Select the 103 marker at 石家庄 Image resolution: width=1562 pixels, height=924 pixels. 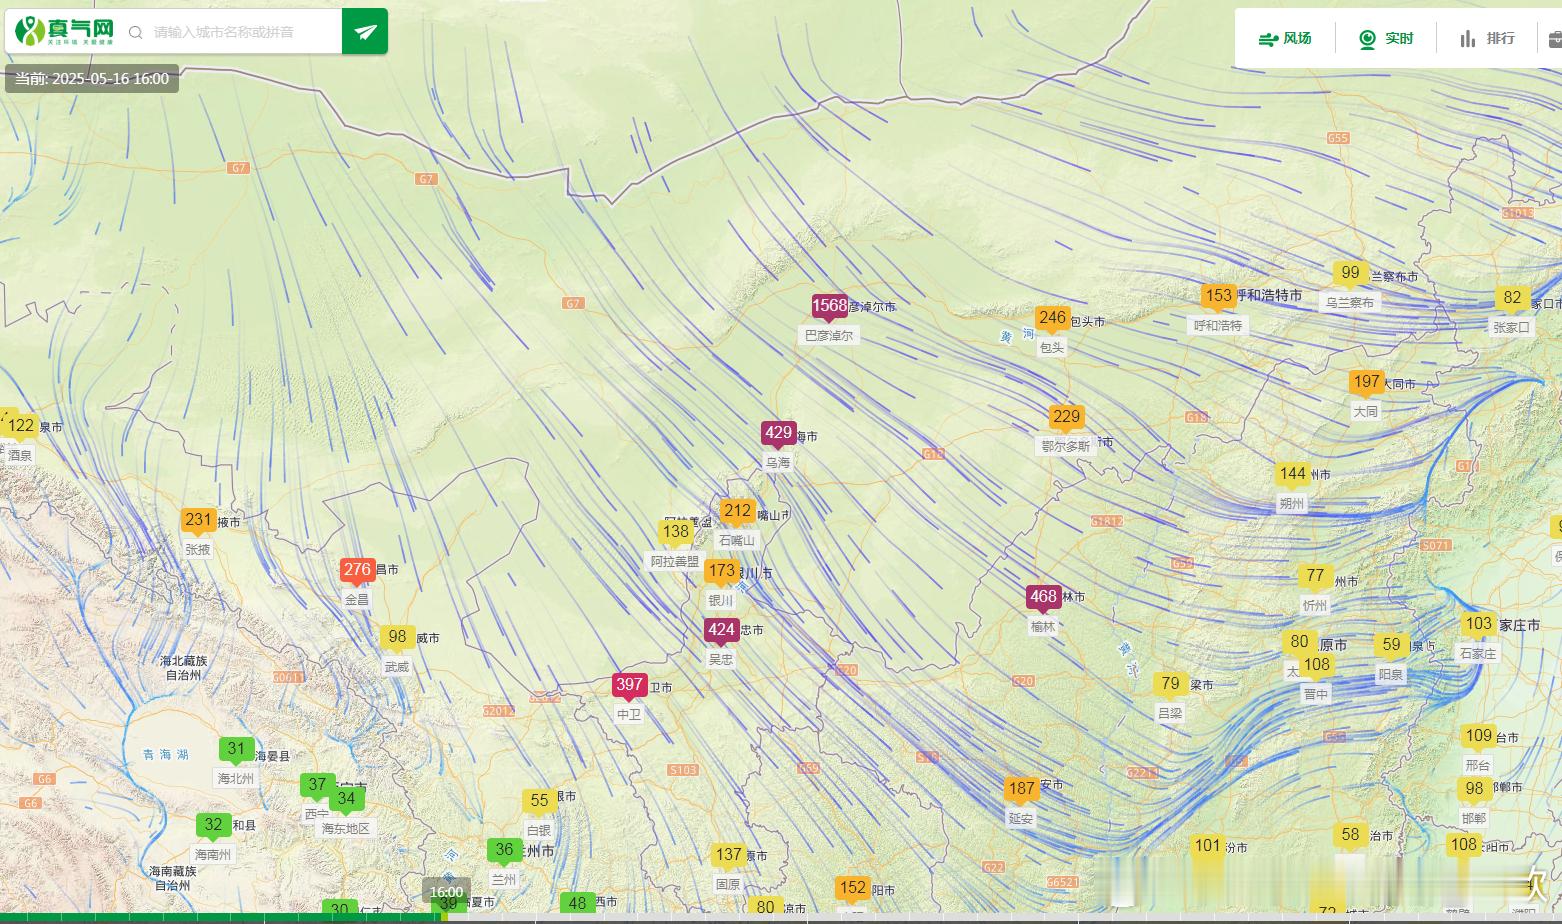pyautogui.click(x=1478, y=624)
